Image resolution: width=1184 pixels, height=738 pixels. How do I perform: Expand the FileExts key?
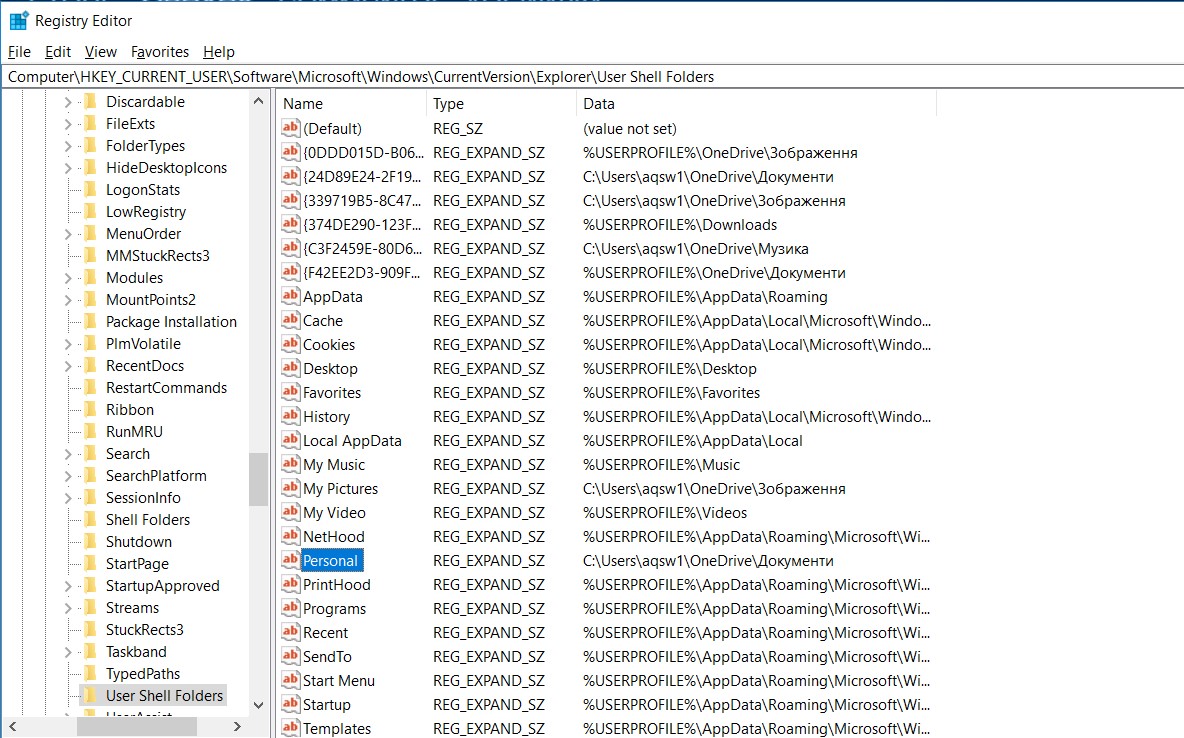(67, 123)
